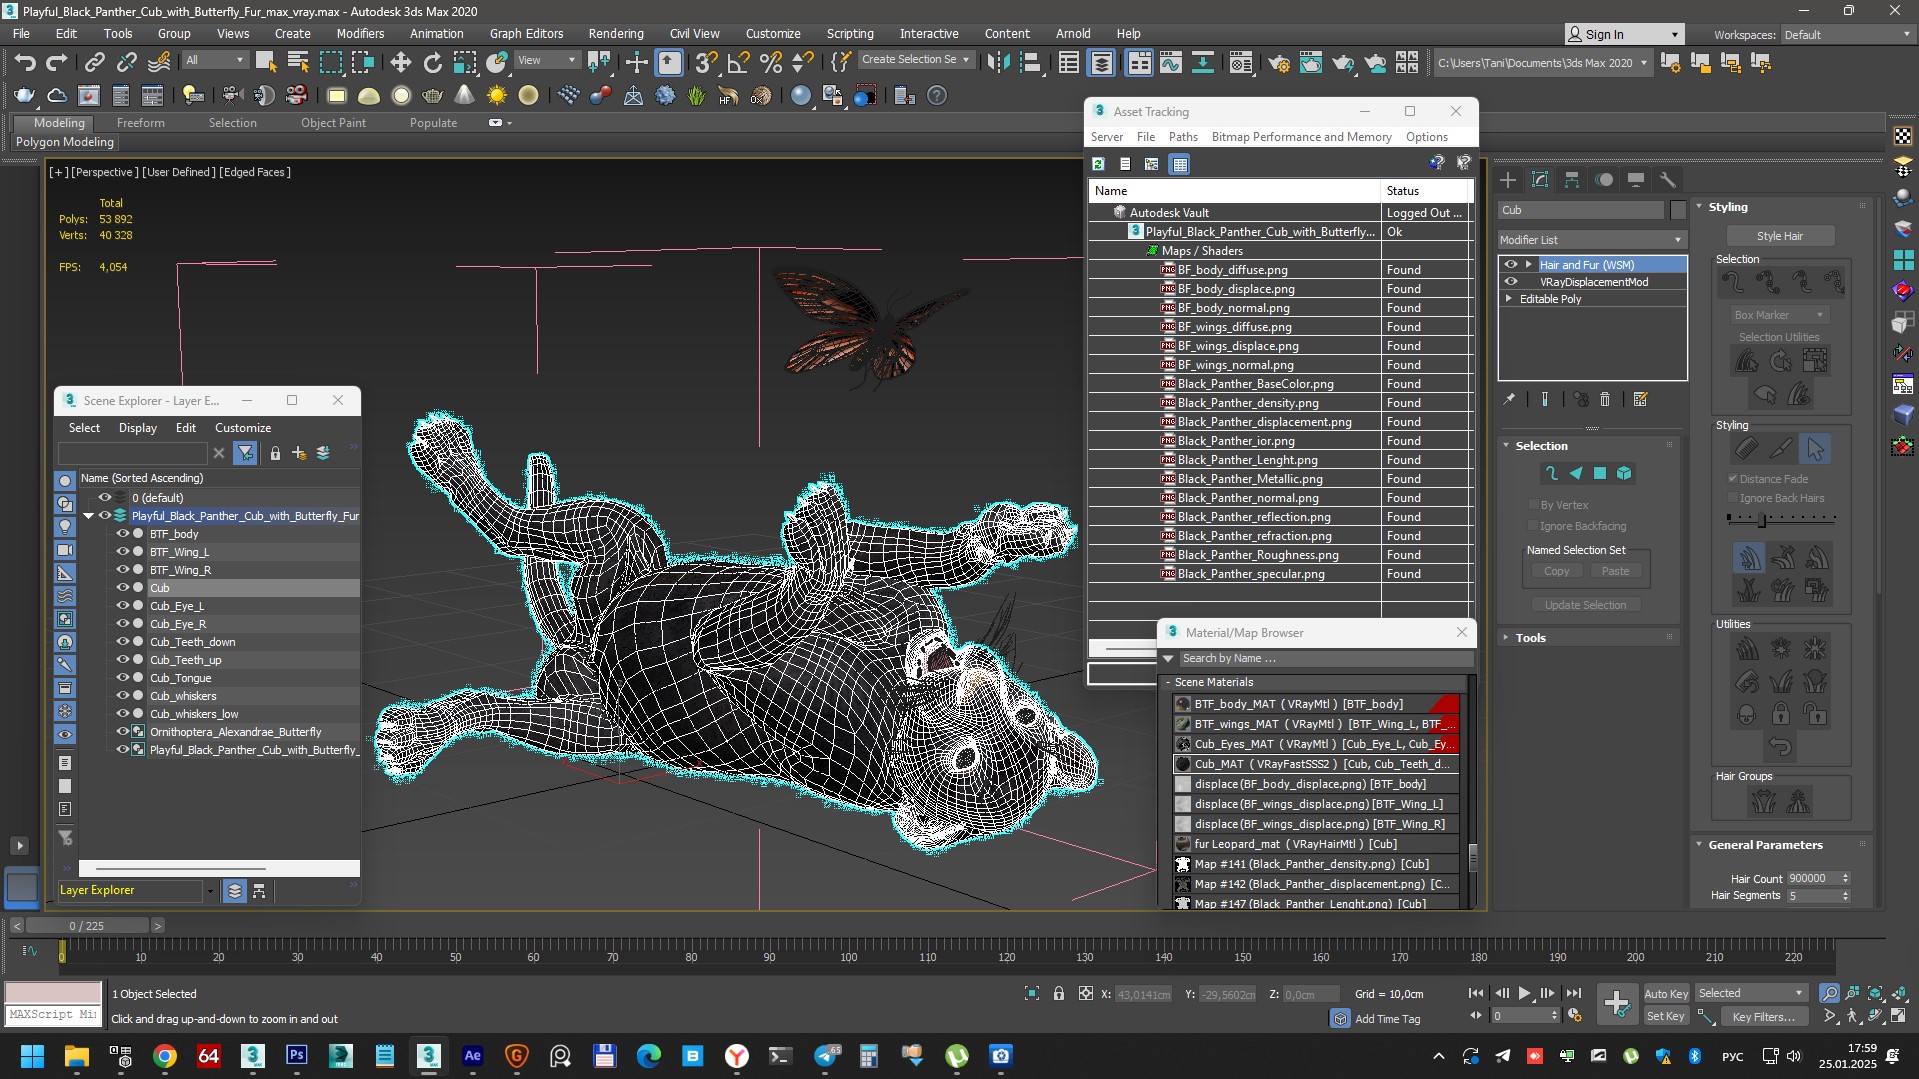The width and height of the screenshot is (1919, 1079).
Task: Adjust the Distance Fade brush size slider
Action: (1763, 520)
